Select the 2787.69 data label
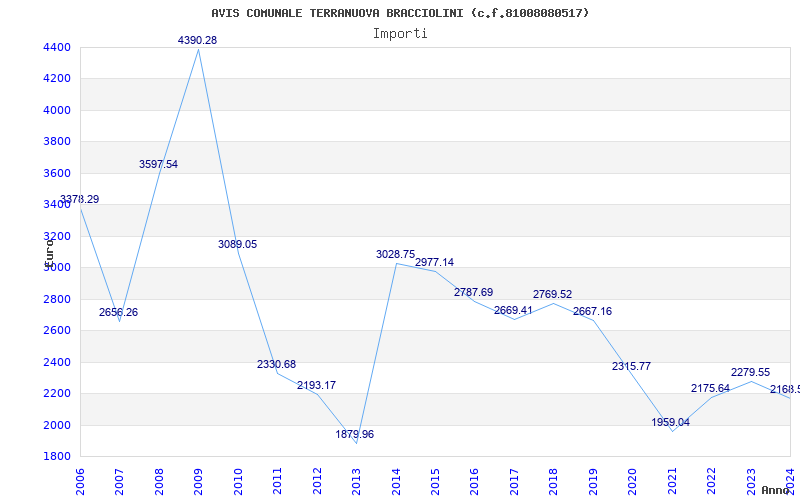 [473, 292]
